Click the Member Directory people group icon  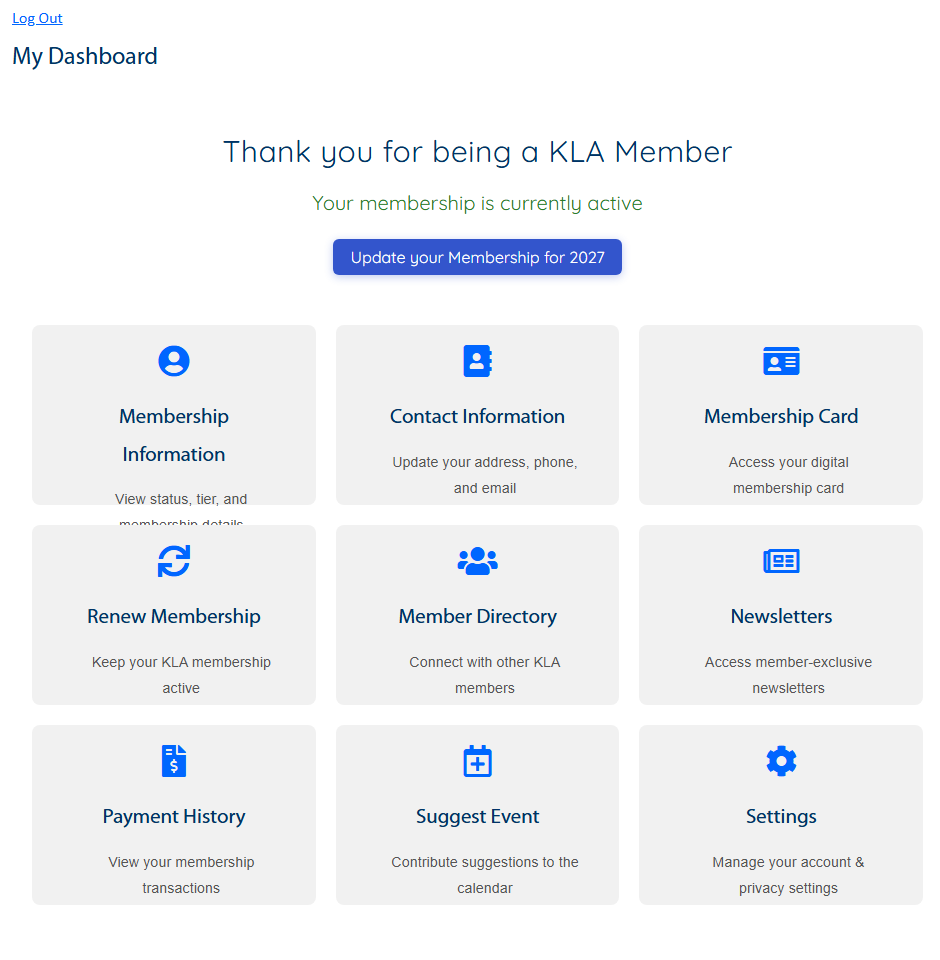(477, 561)
